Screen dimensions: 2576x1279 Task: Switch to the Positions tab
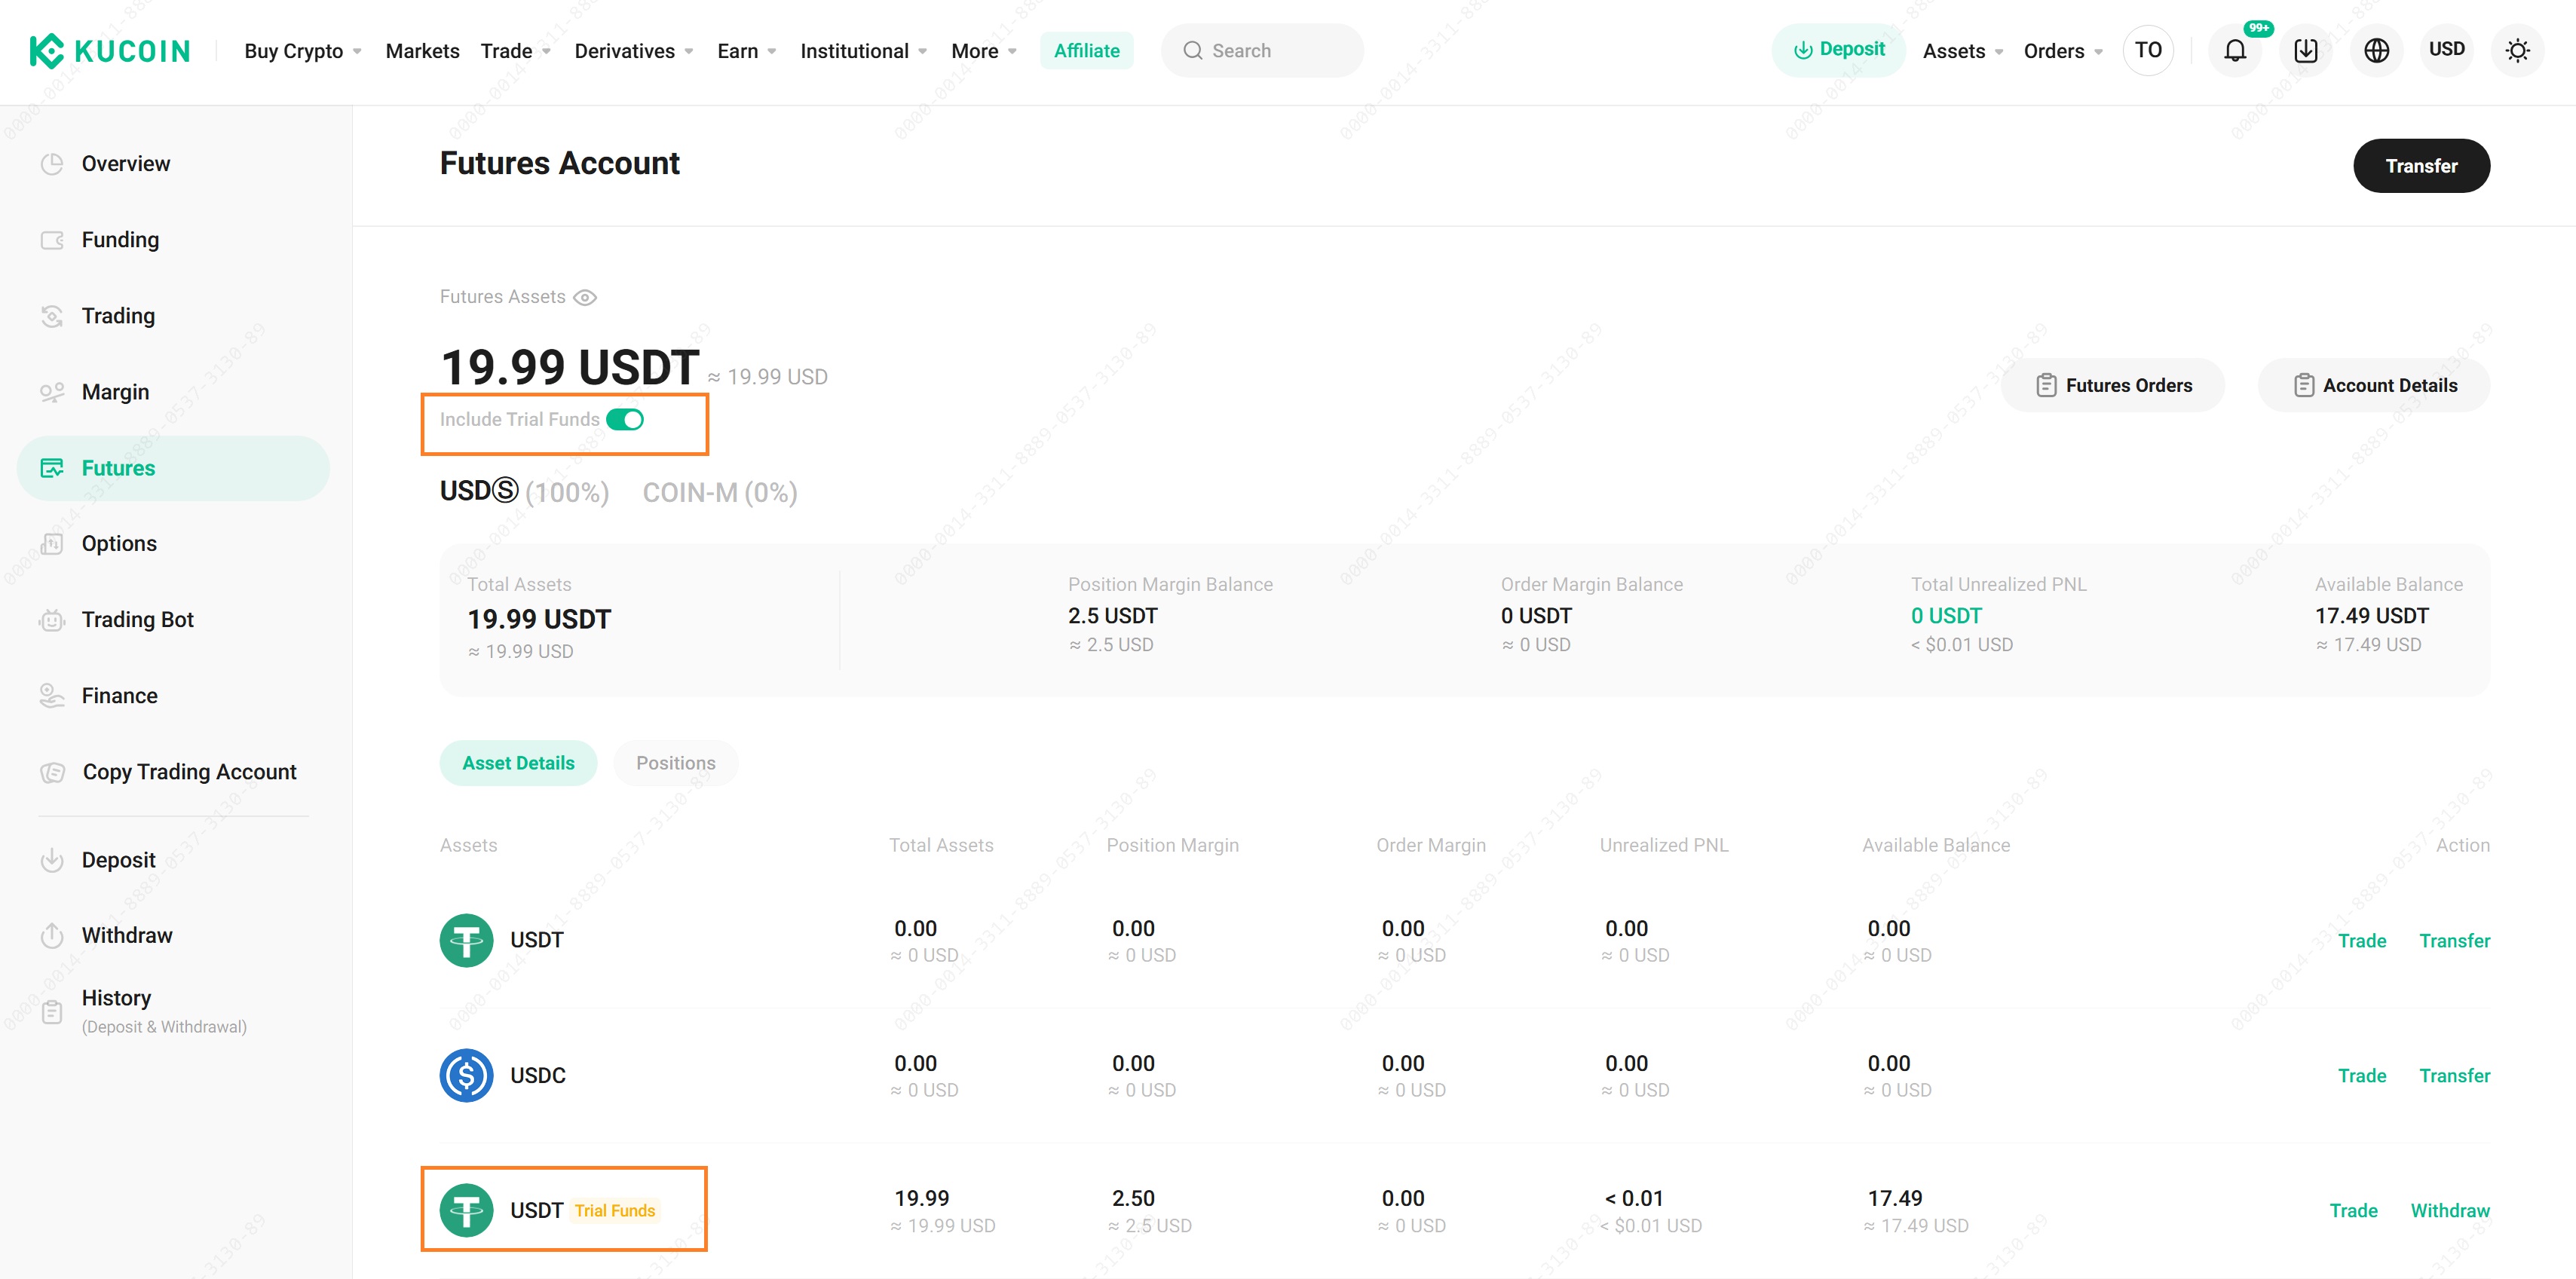tap(675, 763)
